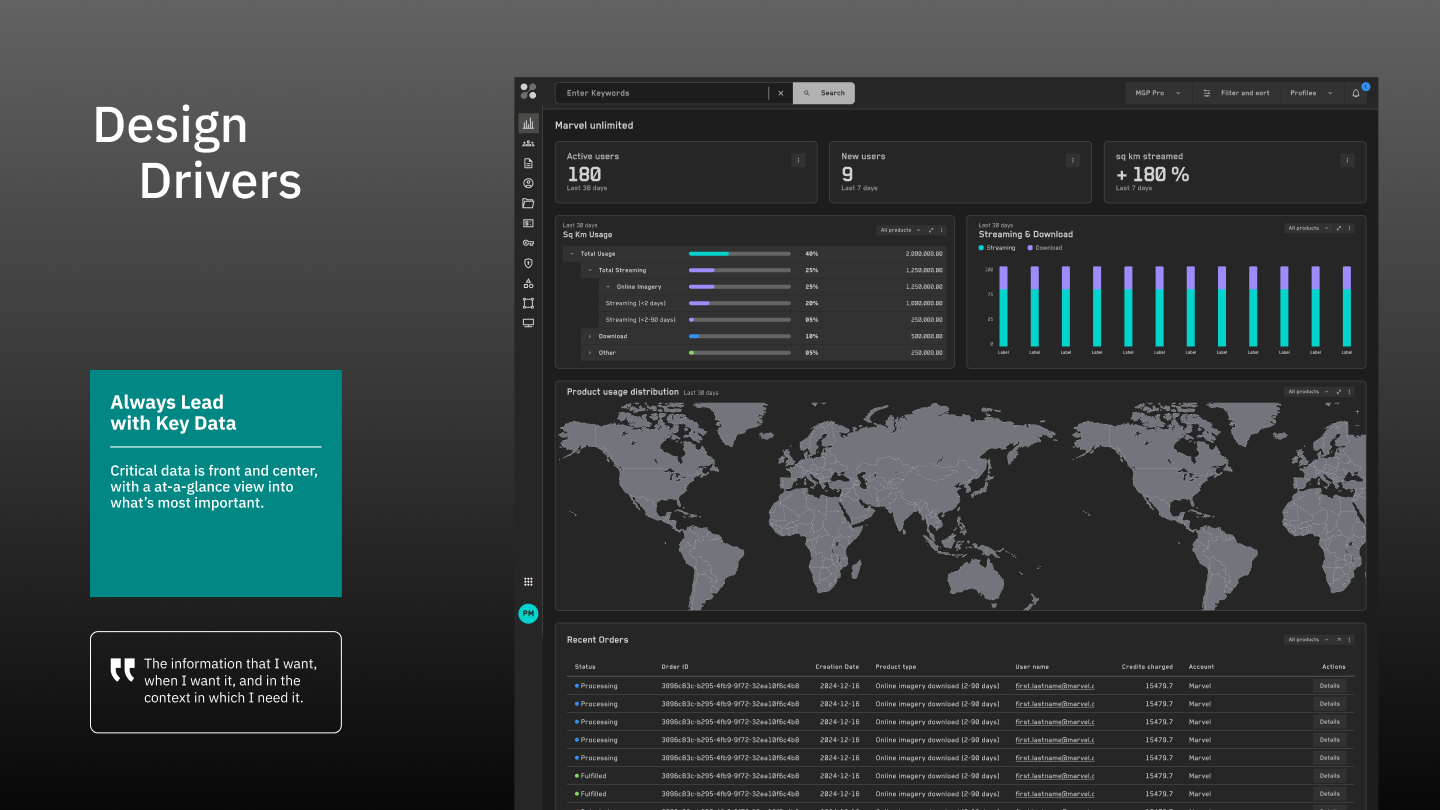Open the analytics bar chart sidebar icon
The image size is (1440, 810).
click(528, 124)
